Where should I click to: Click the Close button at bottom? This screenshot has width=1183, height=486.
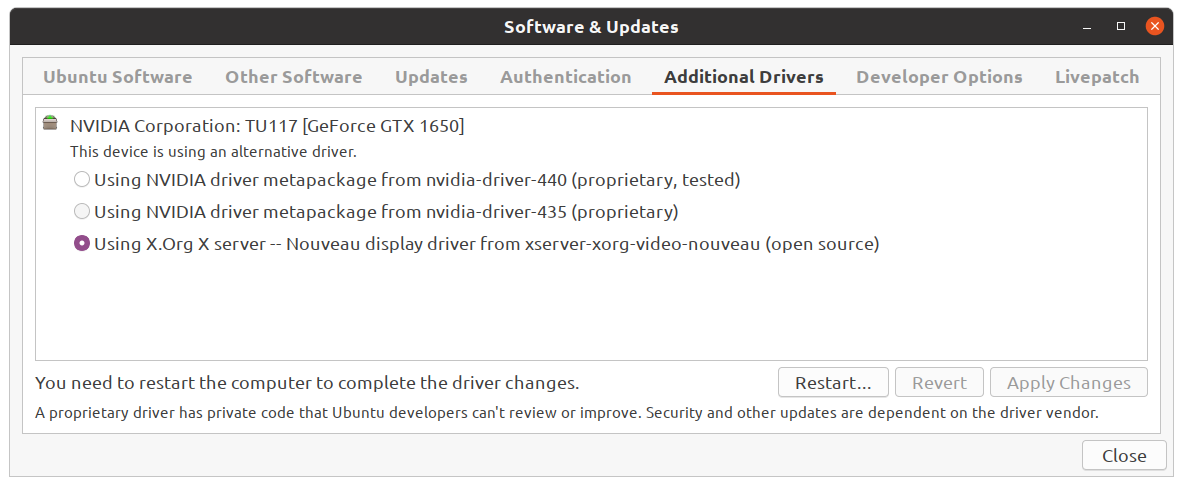pyautogui.click(x=1123, y=456)
